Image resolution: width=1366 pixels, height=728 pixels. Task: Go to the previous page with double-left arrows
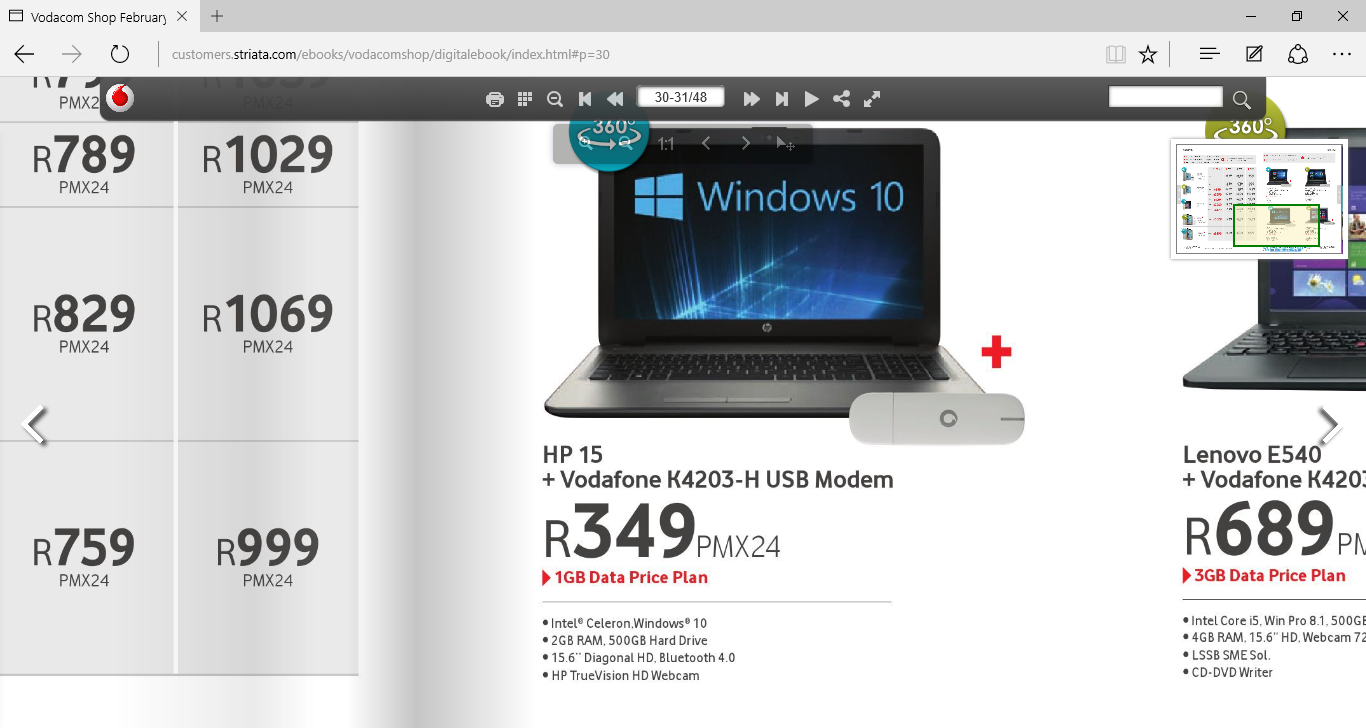pyautogui.click(x=615, y=99)
